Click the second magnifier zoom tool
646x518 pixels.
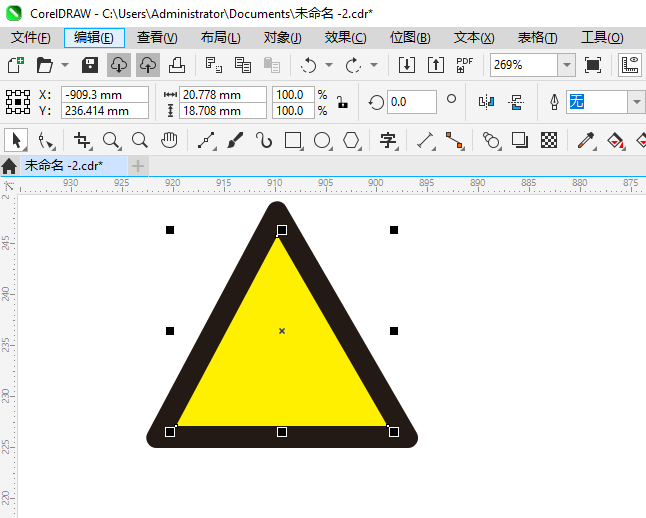point(140,141)
